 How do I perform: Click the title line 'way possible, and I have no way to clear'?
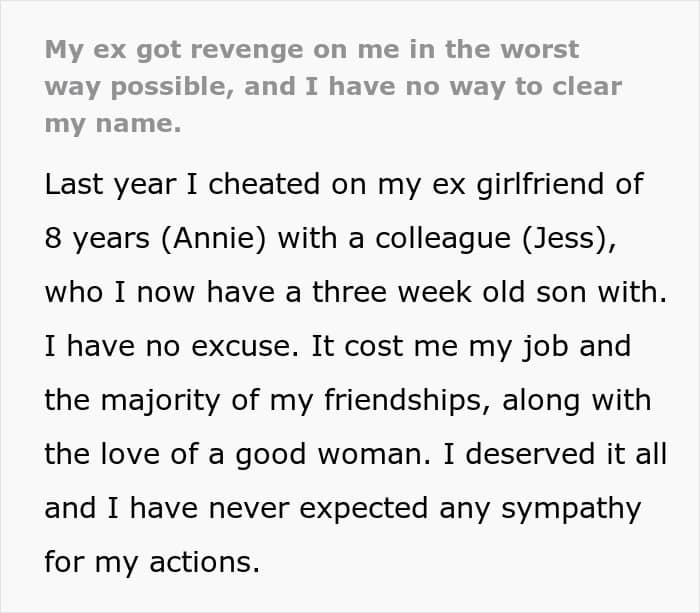tap(333, 87)
